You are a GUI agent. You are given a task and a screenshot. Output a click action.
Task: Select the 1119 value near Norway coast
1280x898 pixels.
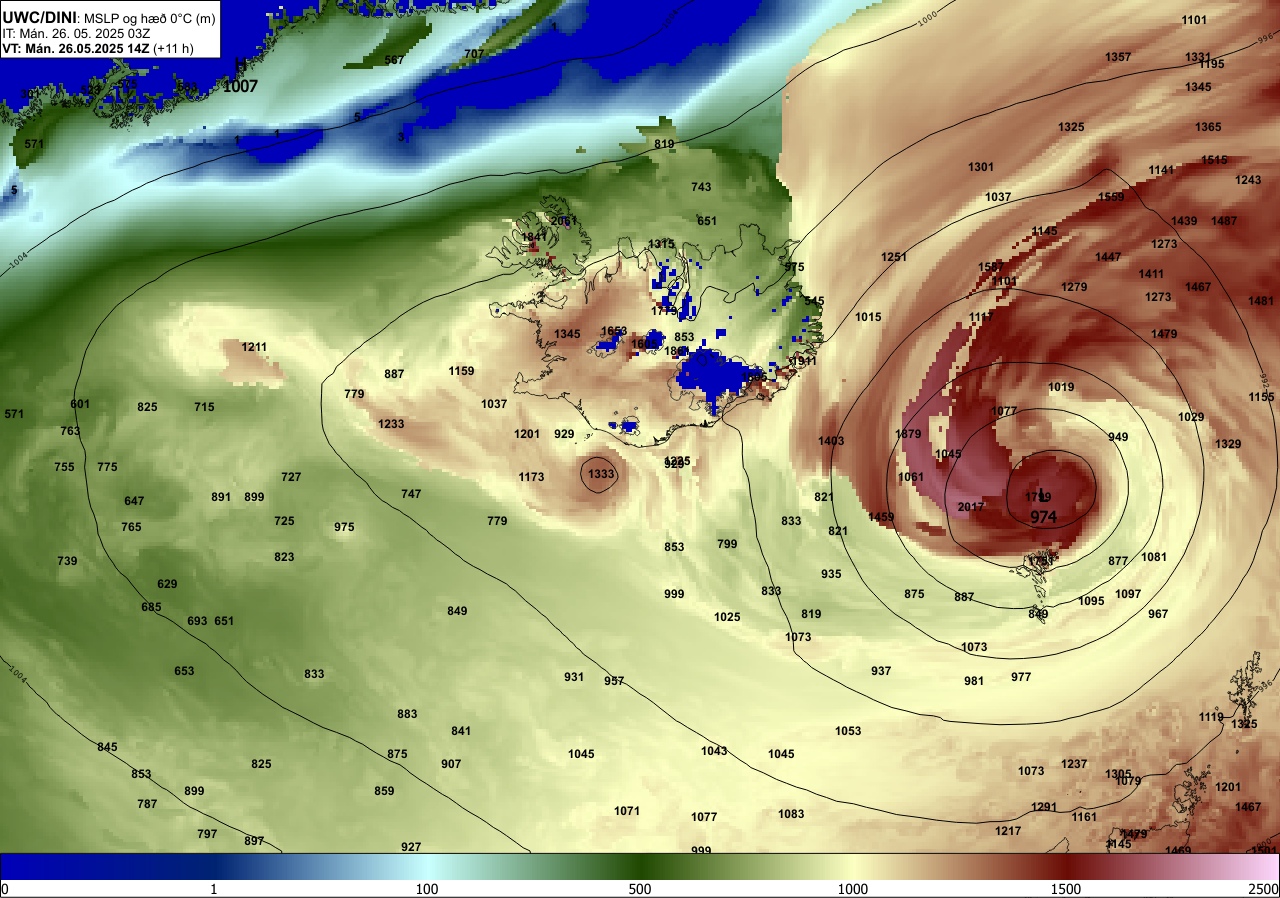point(1211,717)
